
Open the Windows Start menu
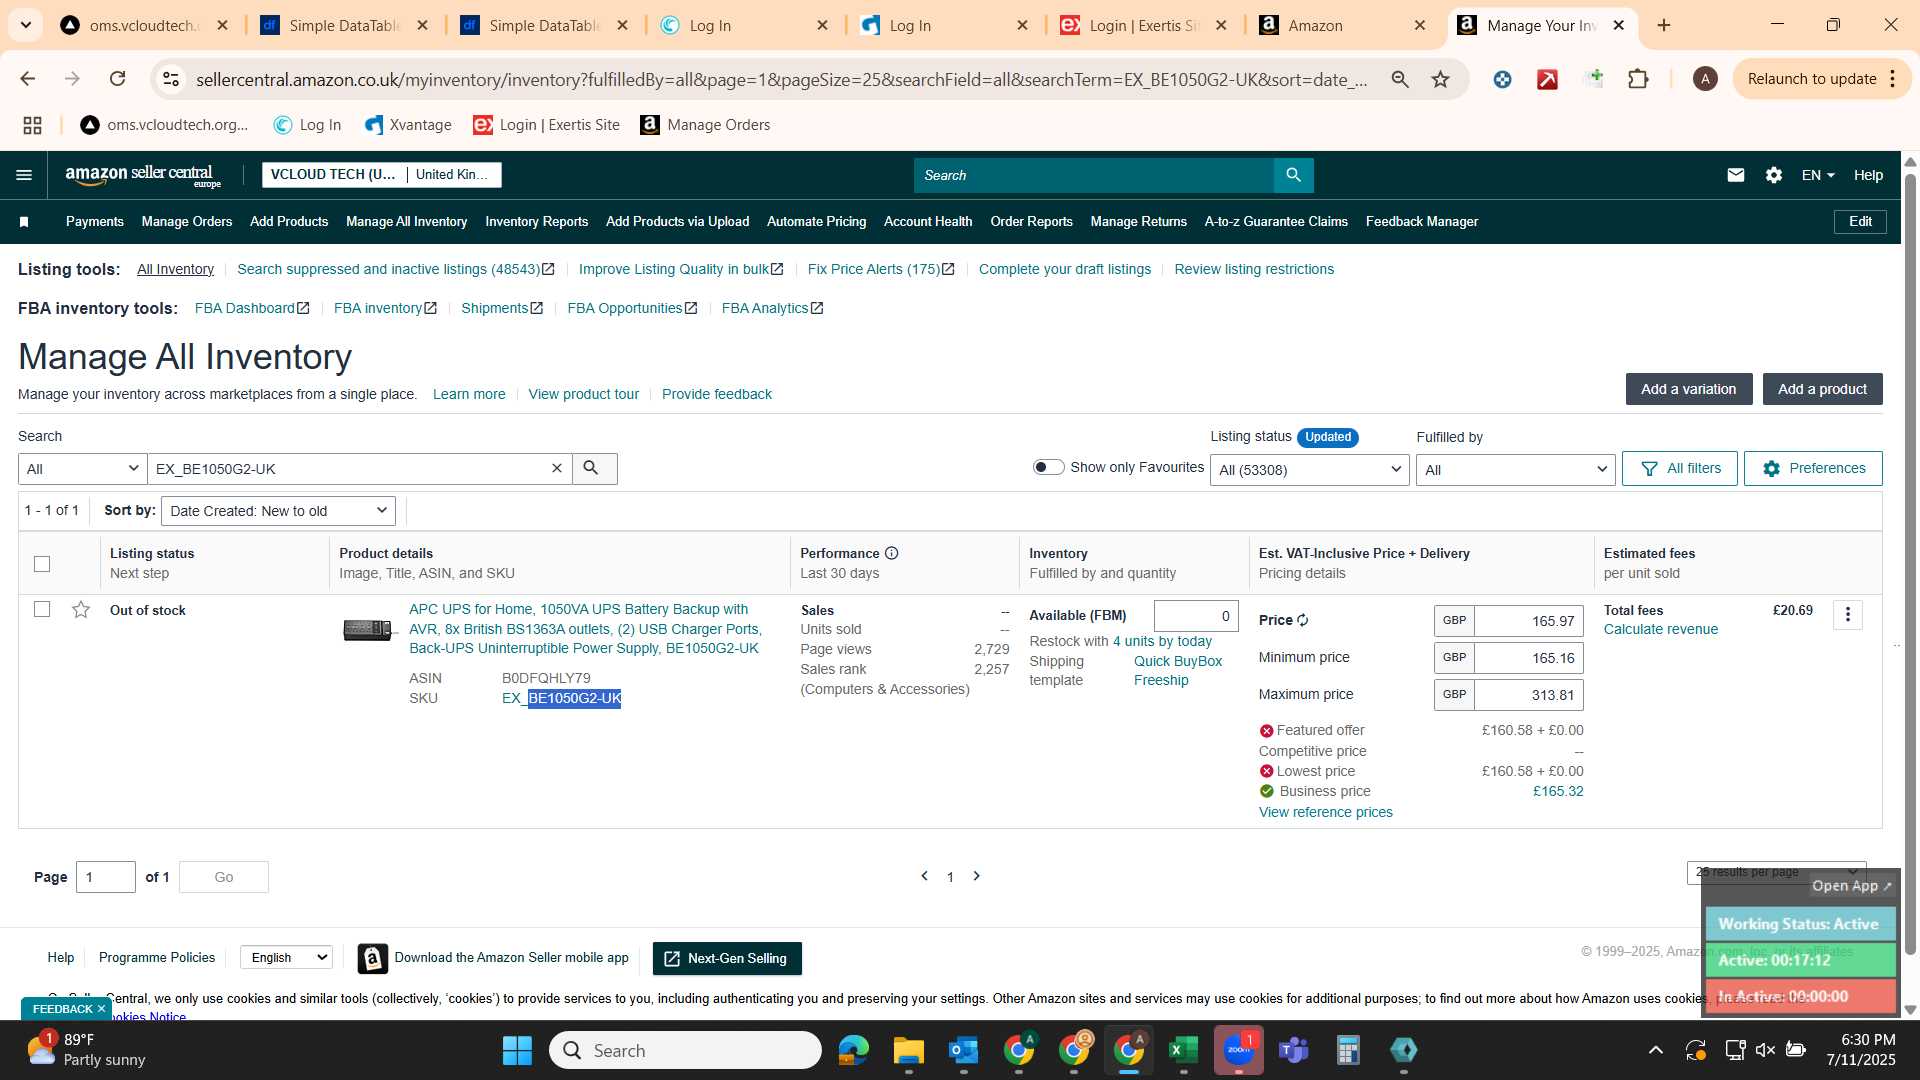point(517,1050)
